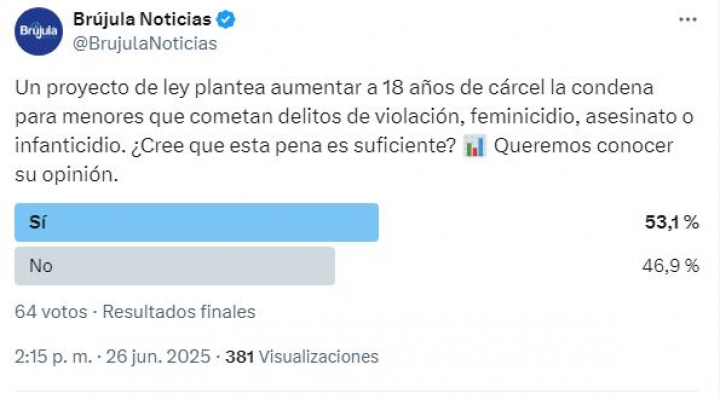The width and height of the screenshot is (720, 399).
Task: Select the No poll result bar
Action: coord(174,266)
